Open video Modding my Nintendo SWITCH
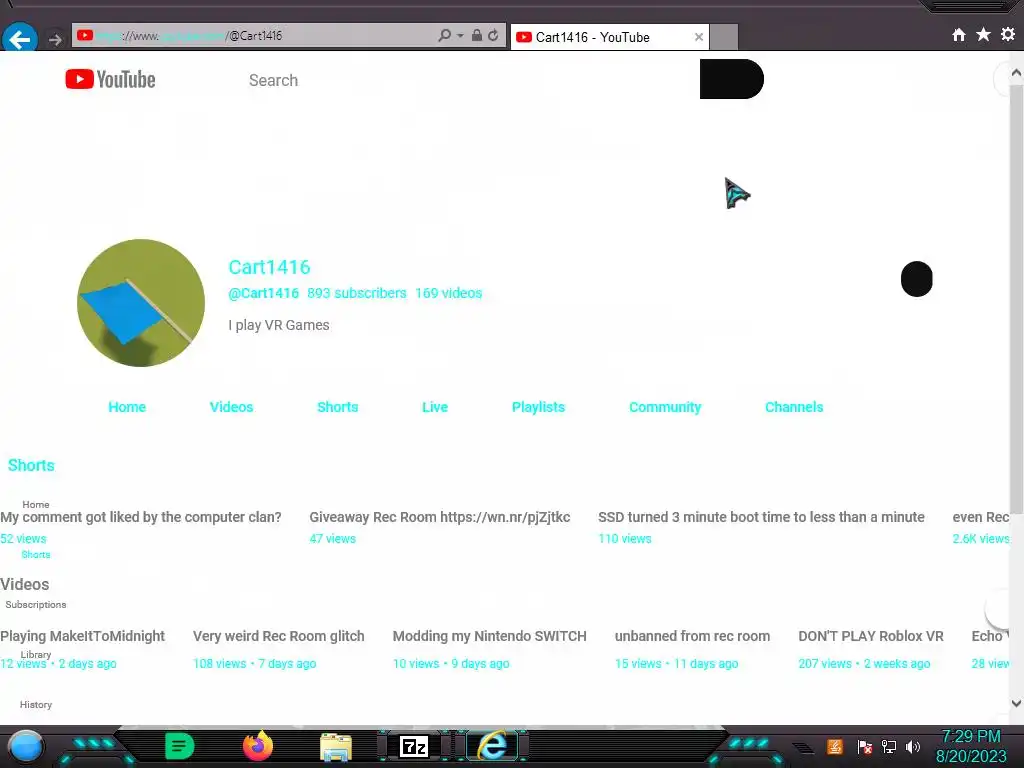The image size is (1024, 768). point(490,636)
